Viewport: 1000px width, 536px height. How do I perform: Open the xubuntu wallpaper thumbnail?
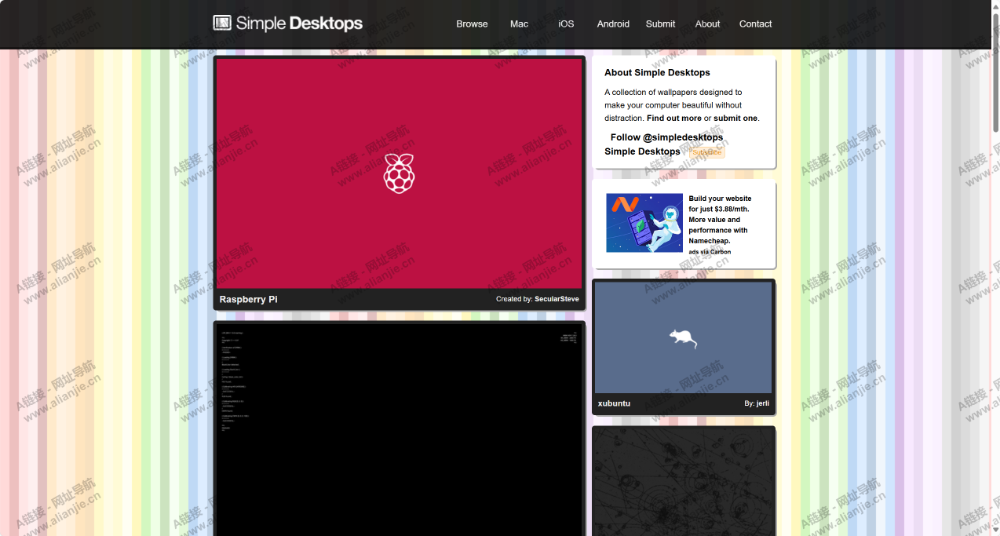683,338
